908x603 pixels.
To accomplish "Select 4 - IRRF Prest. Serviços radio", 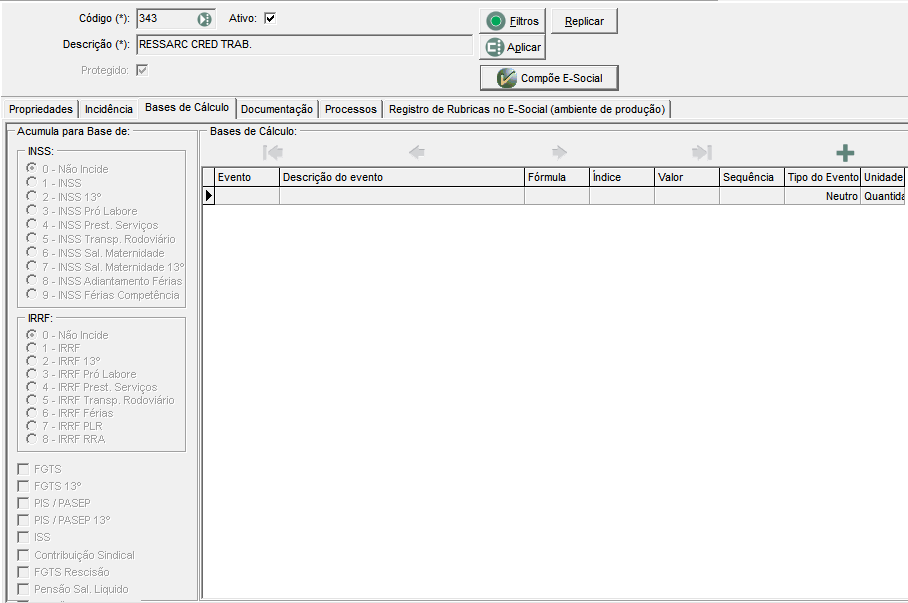I will pyautogui.click(x=31, y=386).
